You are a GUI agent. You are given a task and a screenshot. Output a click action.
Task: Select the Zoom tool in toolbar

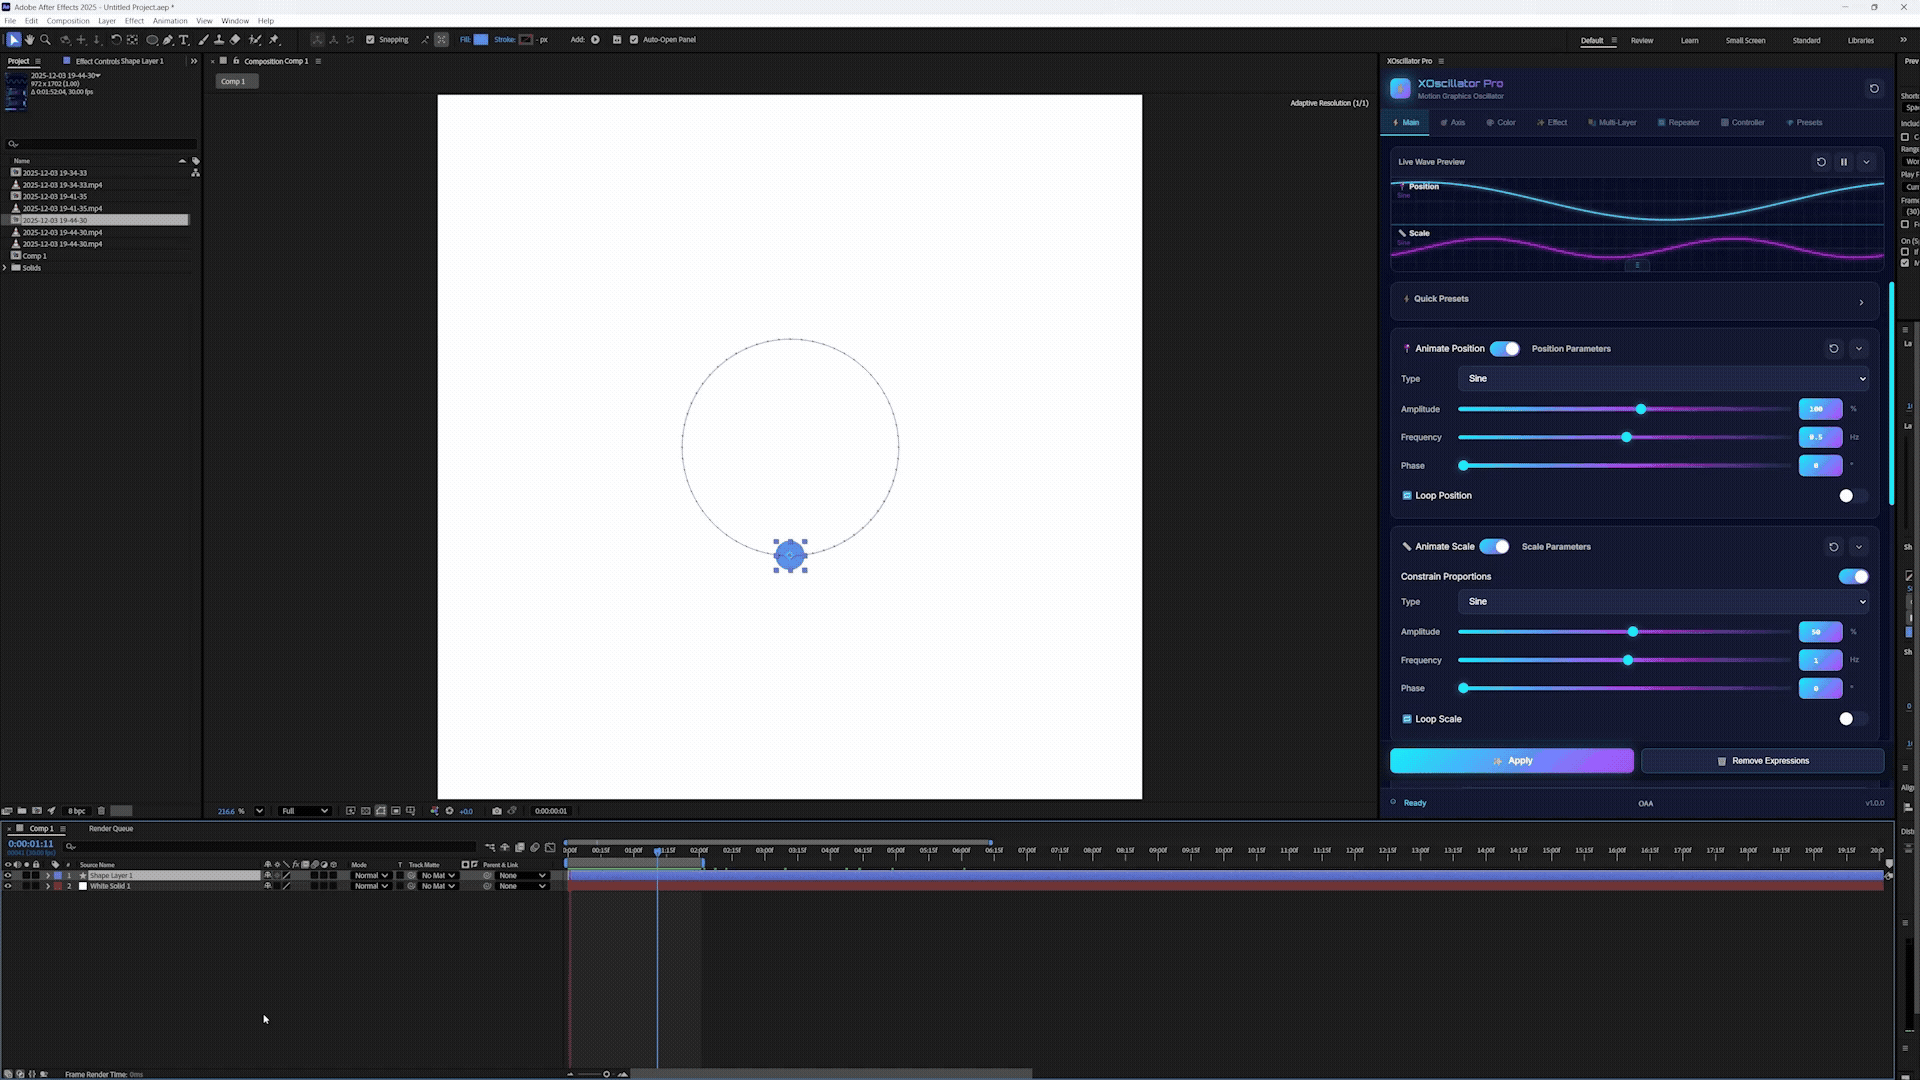coord(45,40)
